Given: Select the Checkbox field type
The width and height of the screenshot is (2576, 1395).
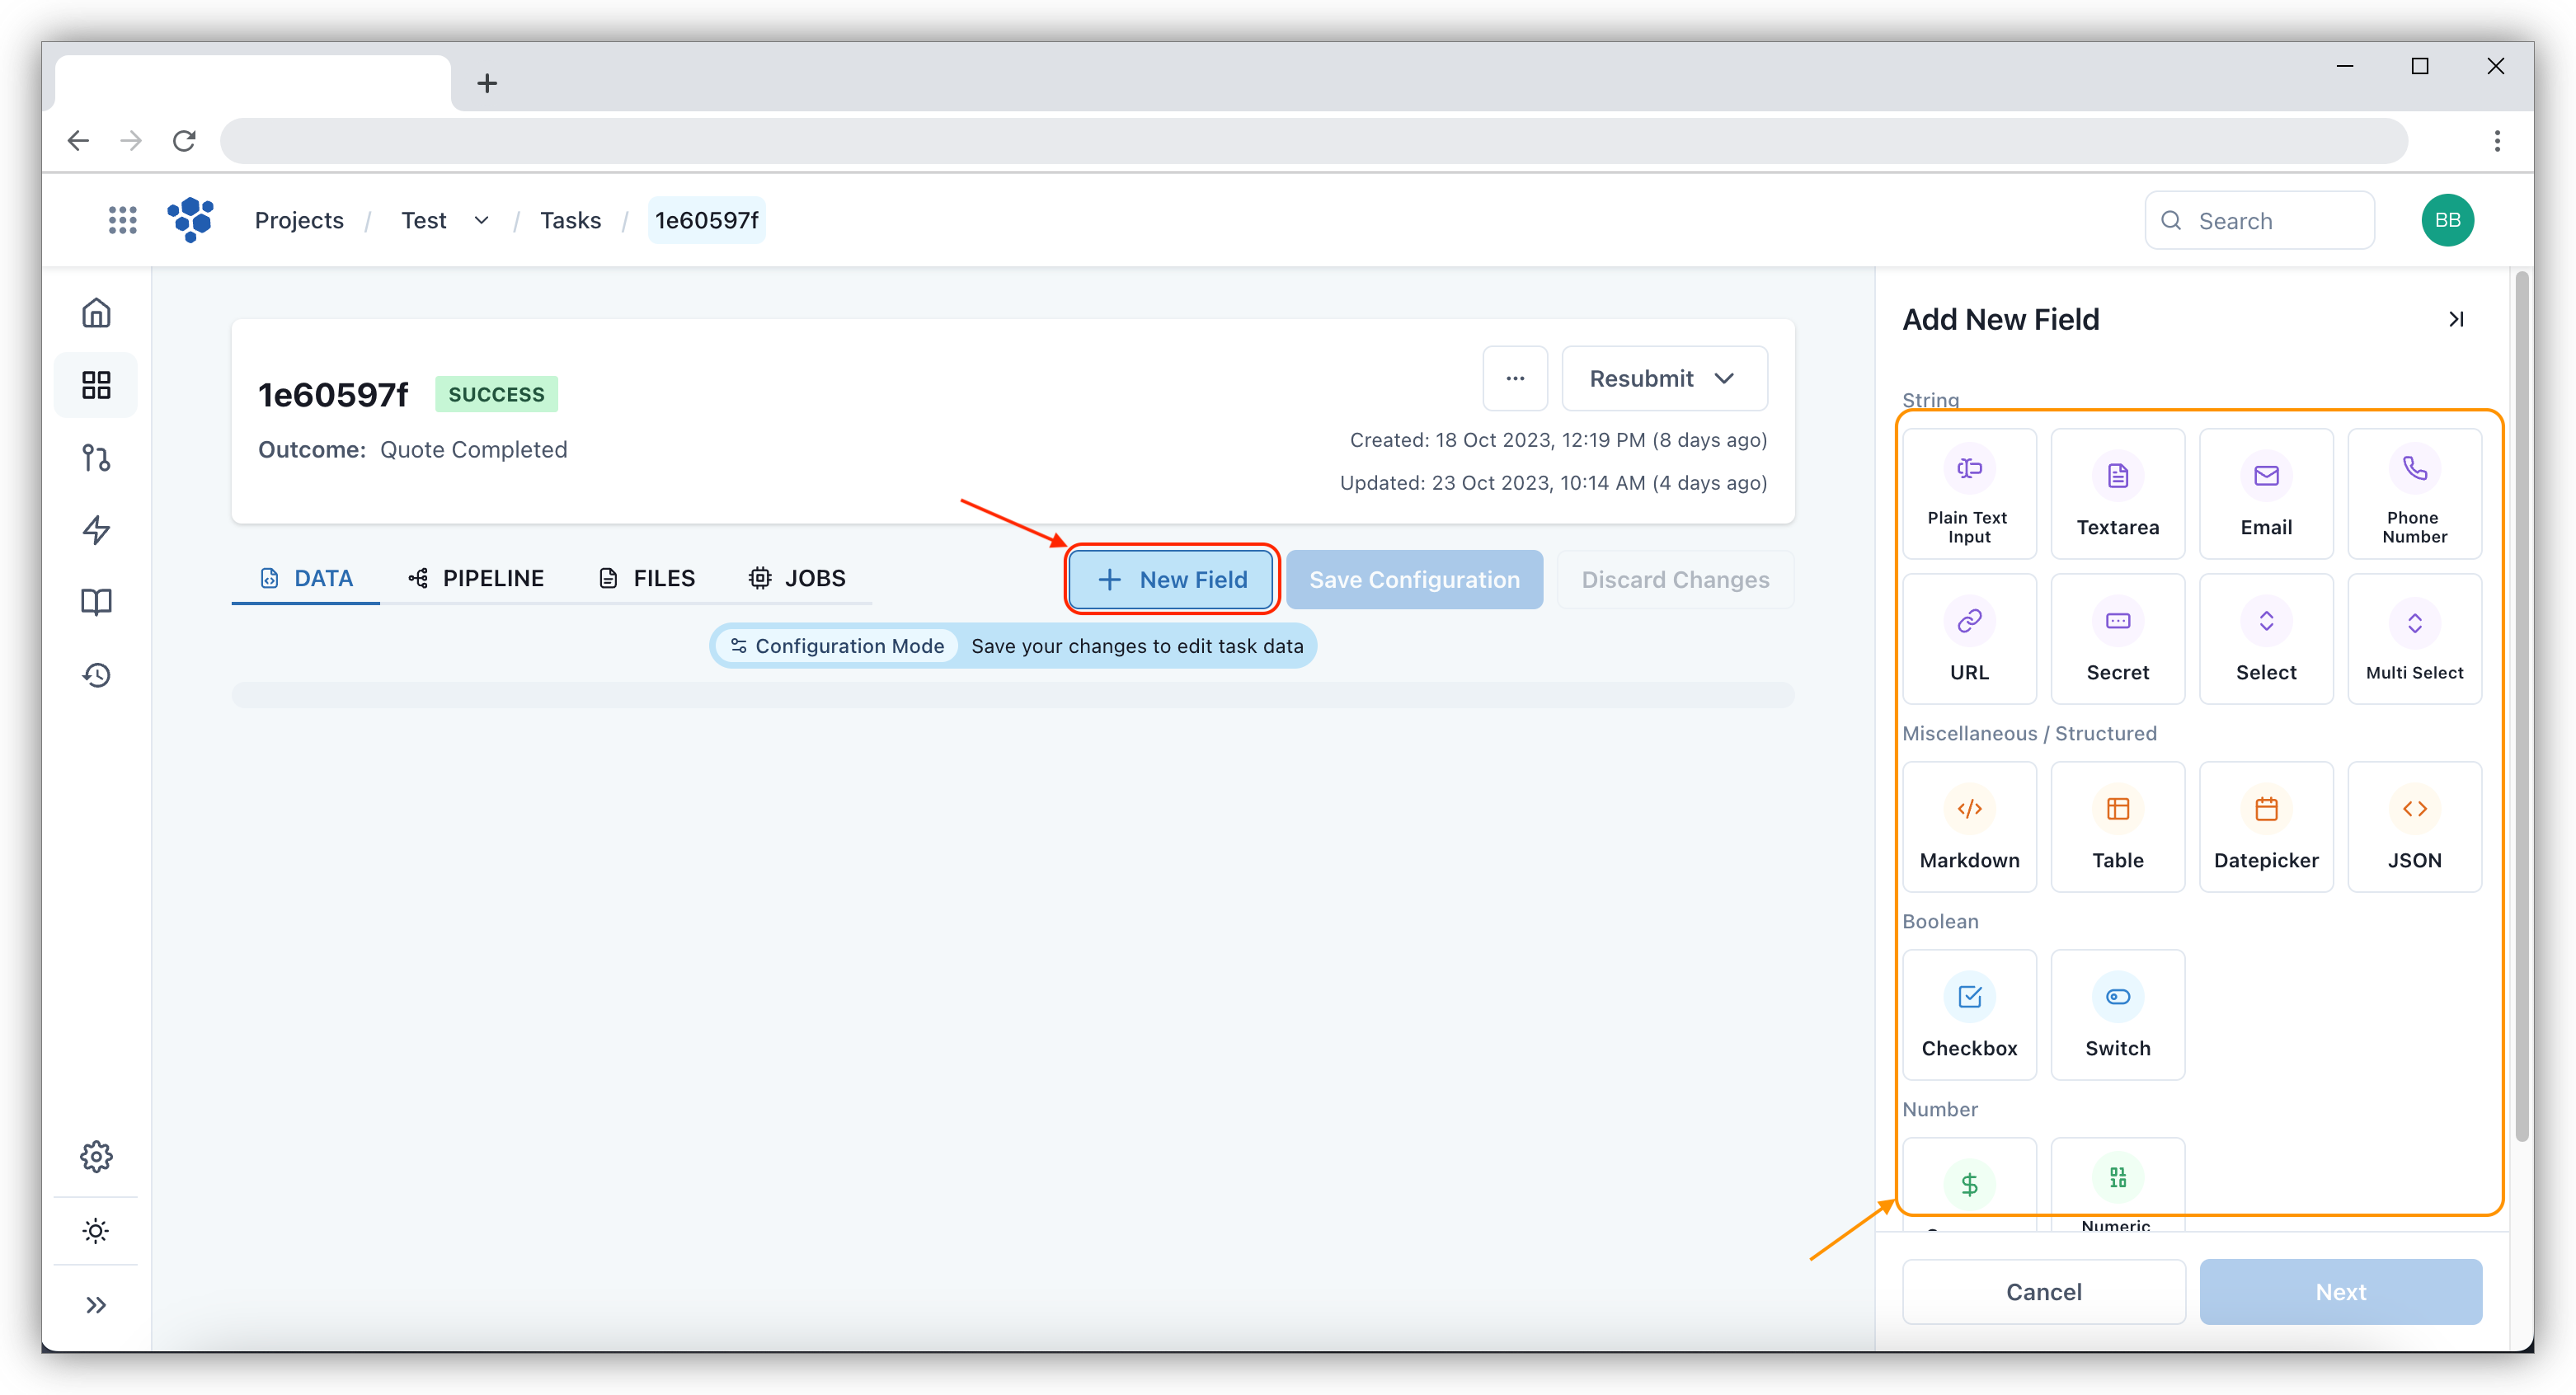Looking at the screenshot, I should click(x=1969, y=1015).
